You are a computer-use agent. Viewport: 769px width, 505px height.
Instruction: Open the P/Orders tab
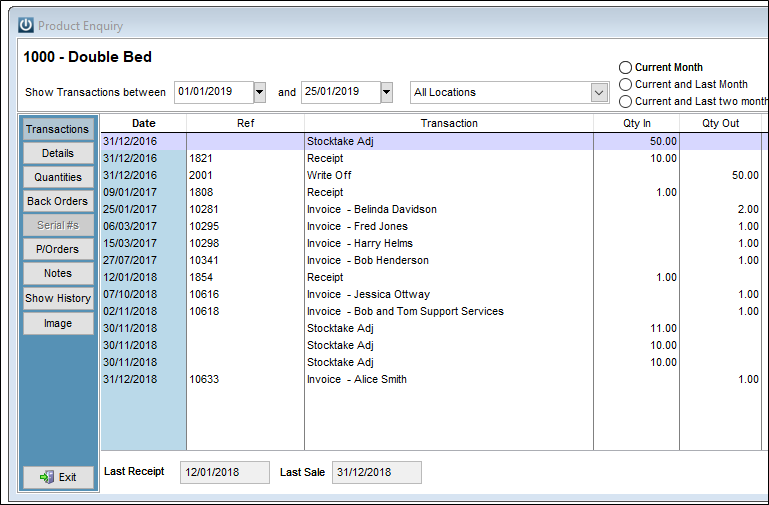click(58, 249)
